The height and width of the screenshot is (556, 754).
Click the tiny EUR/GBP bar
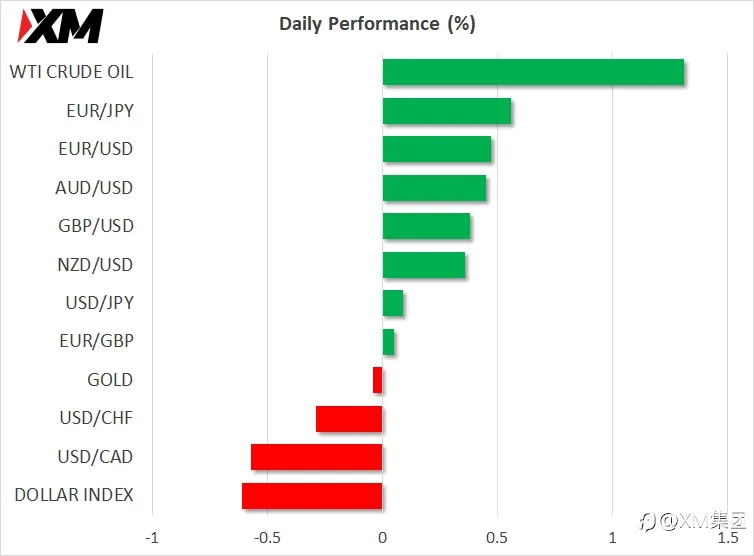(389, 342)
